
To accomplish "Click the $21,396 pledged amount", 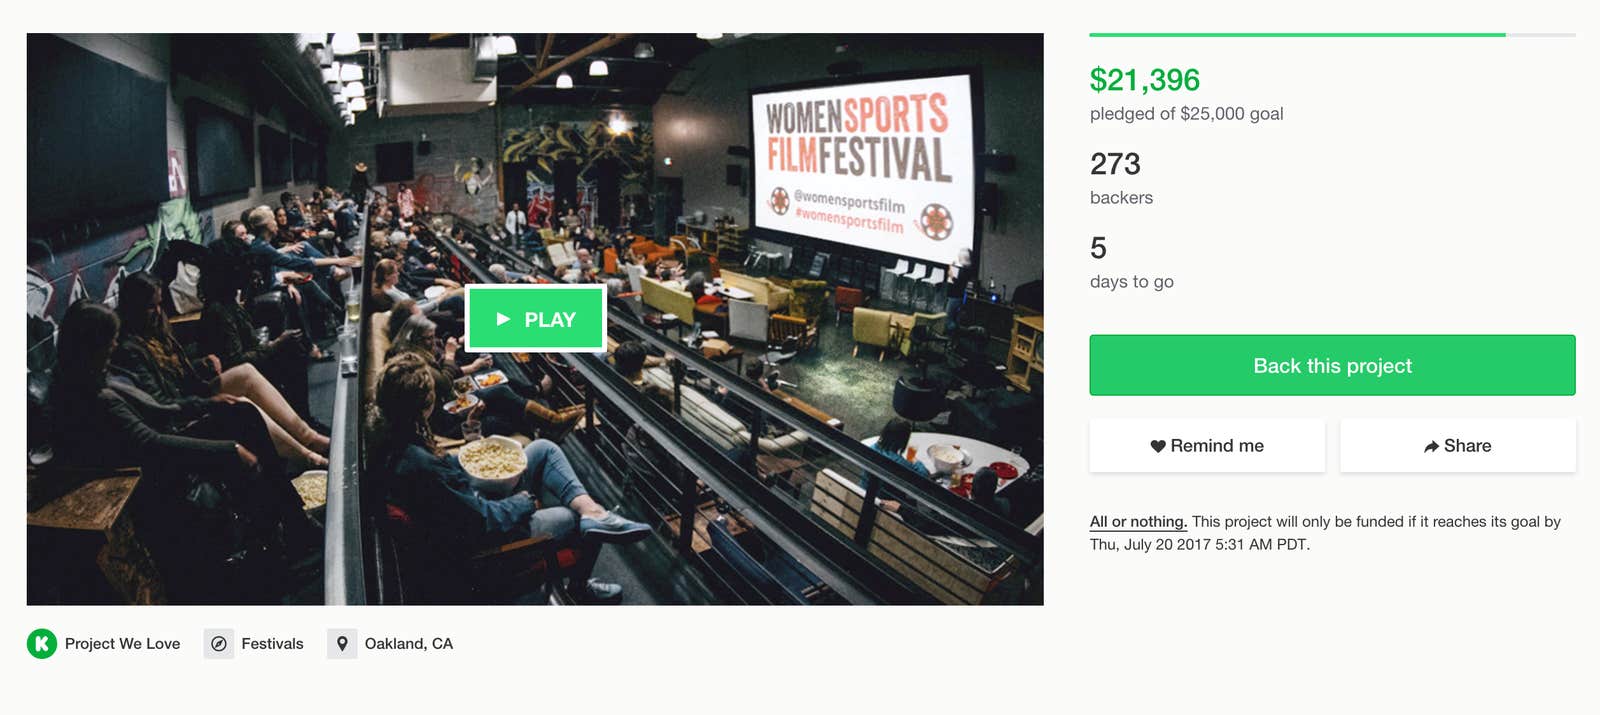I will pos(1145,79).
